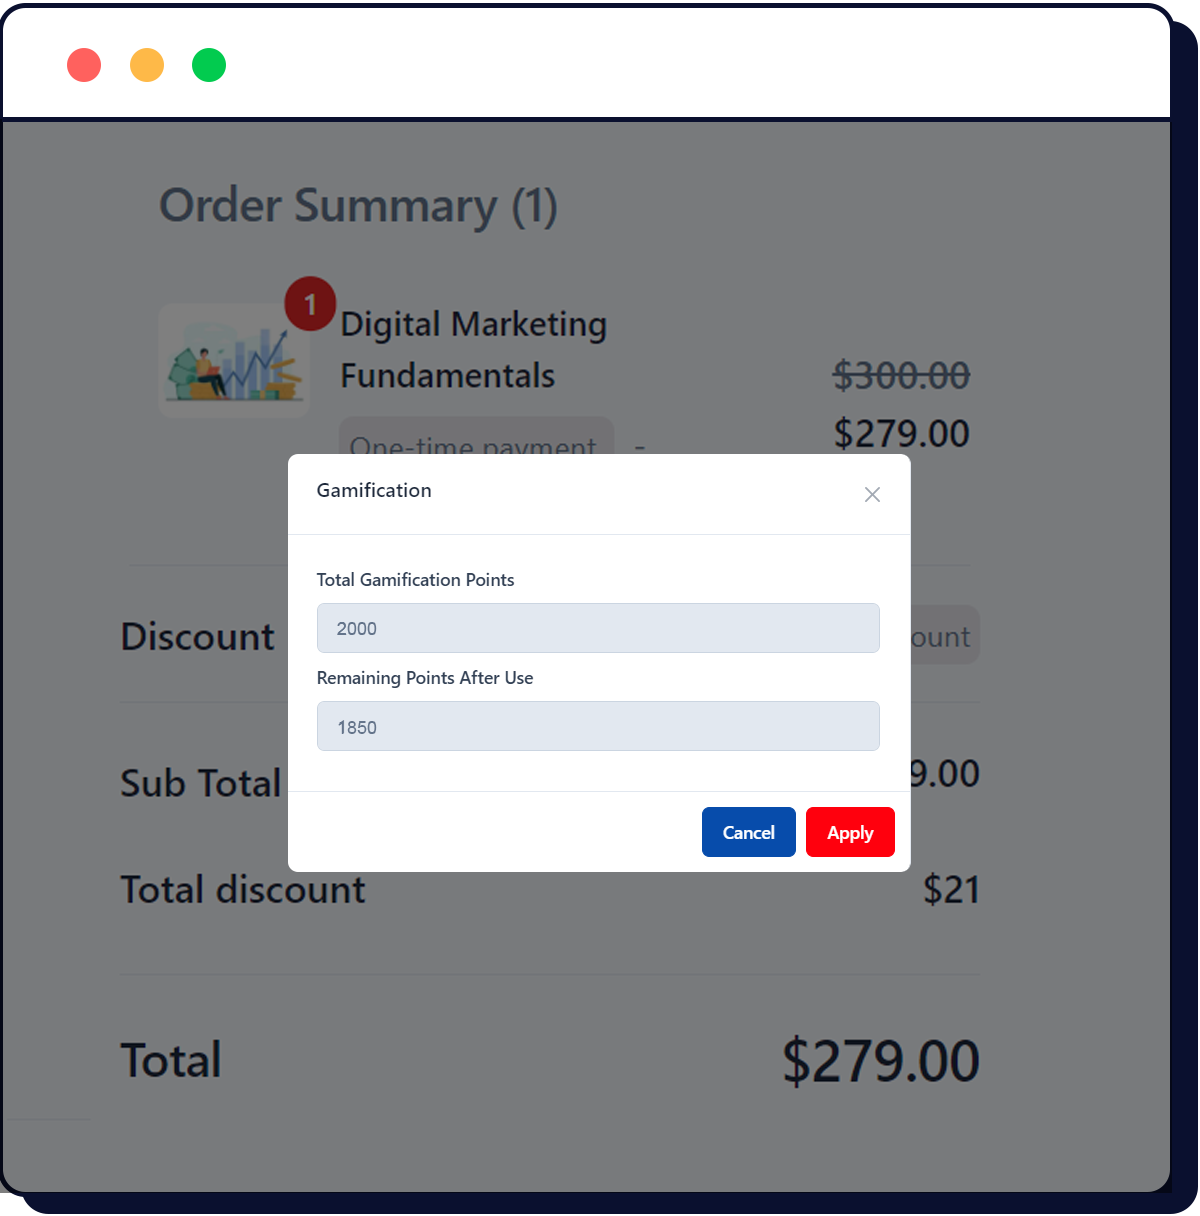Screen dimensions: 1200x1216
Task: Click the partially hidden discount button
Action: tap(944, 636)
